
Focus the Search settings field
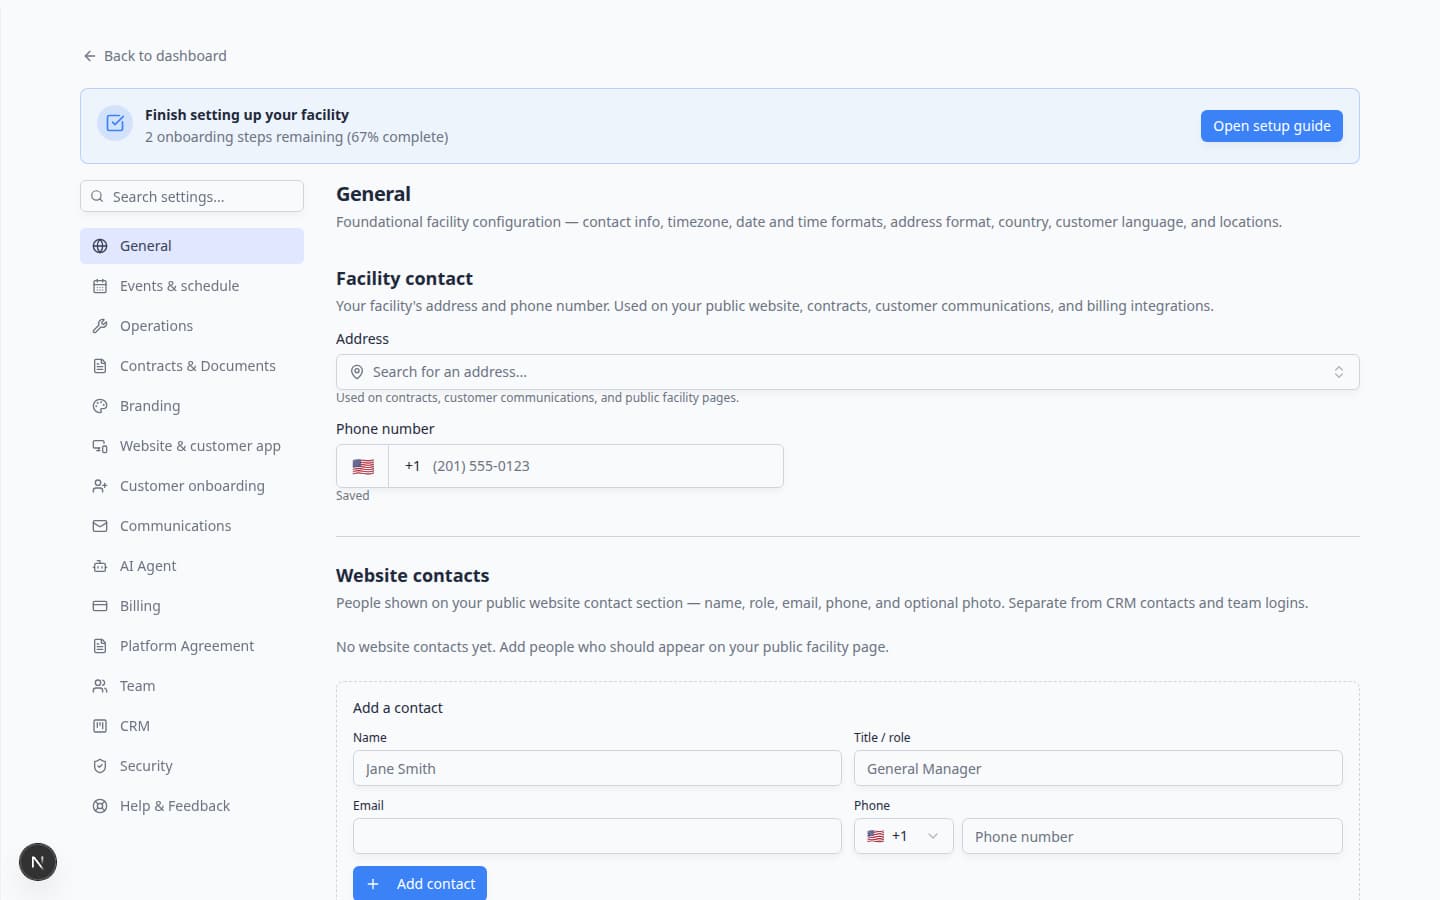coord(192,196)
